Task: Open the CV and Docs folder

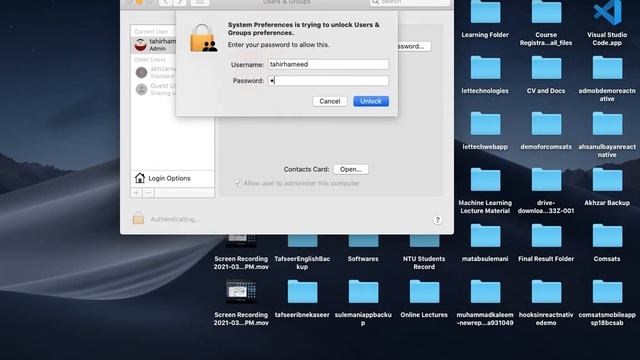Action: coord(546,68)
